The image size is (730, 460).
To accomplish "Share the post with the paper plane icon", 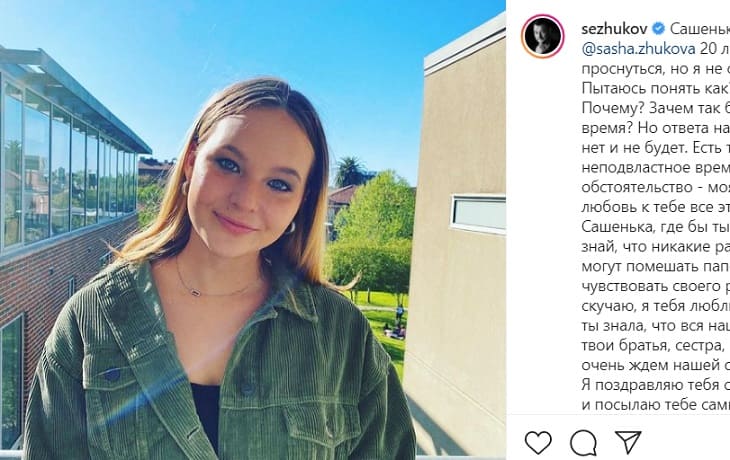I will [627, 442].
